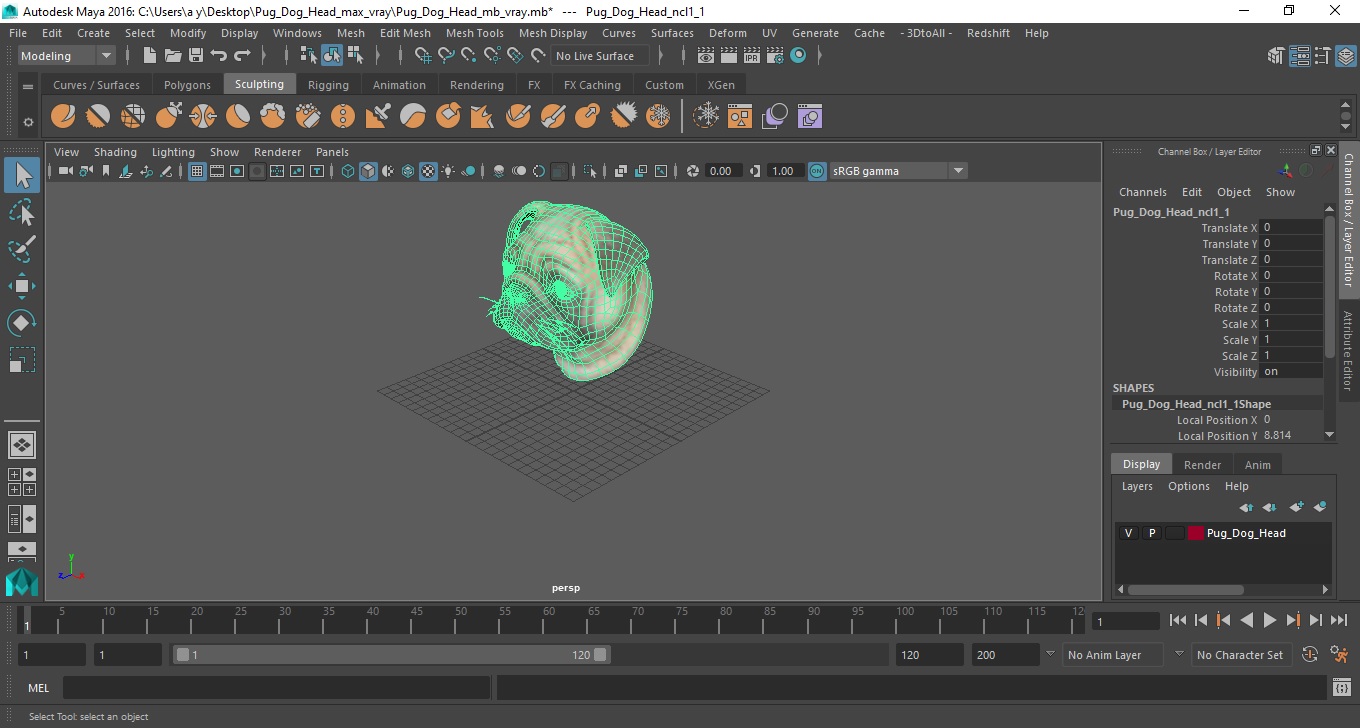The image size is (1360, 728).
Task: Click the Translate X value field
Action: [x=1291, y=228]
